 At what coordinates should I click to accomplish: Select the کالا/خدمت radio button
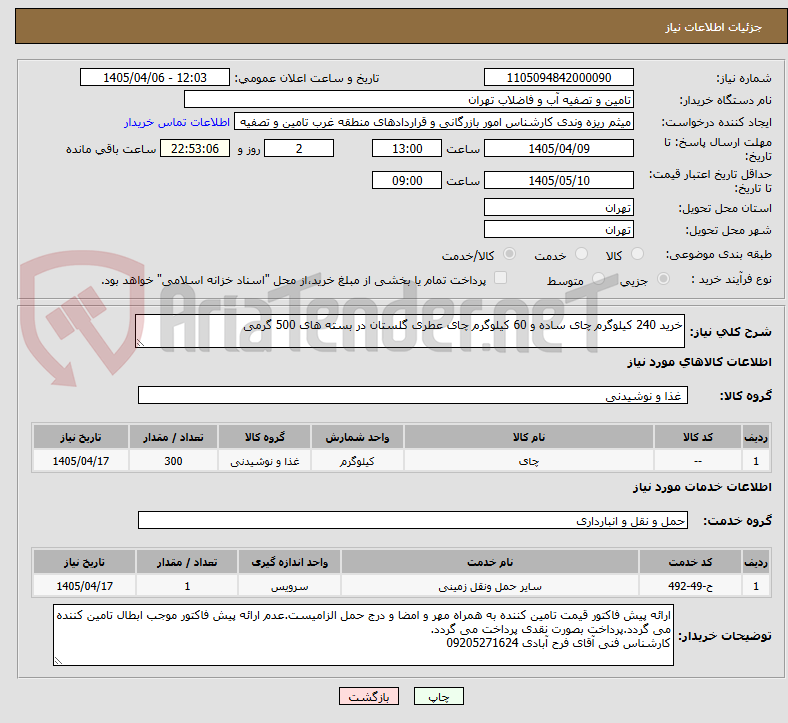(509, 254)
